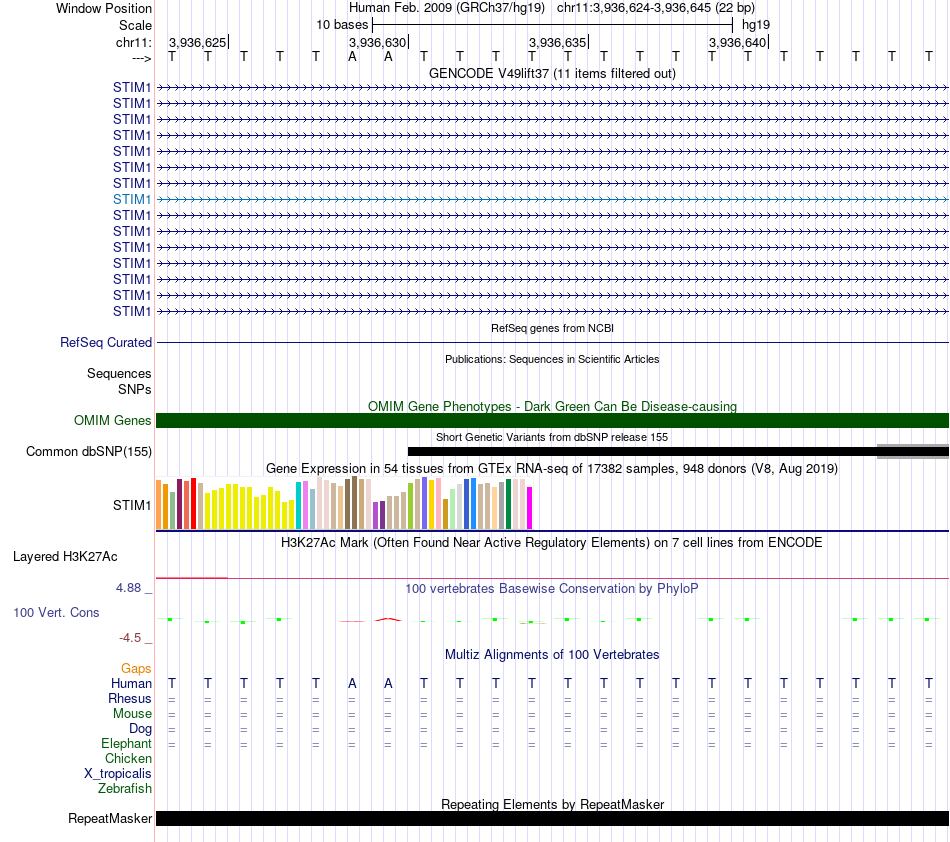Open Repeating Elements by RepeatMasker title
Image resolution: width=950 pixels, height=842 pixels.
(552, 804)
